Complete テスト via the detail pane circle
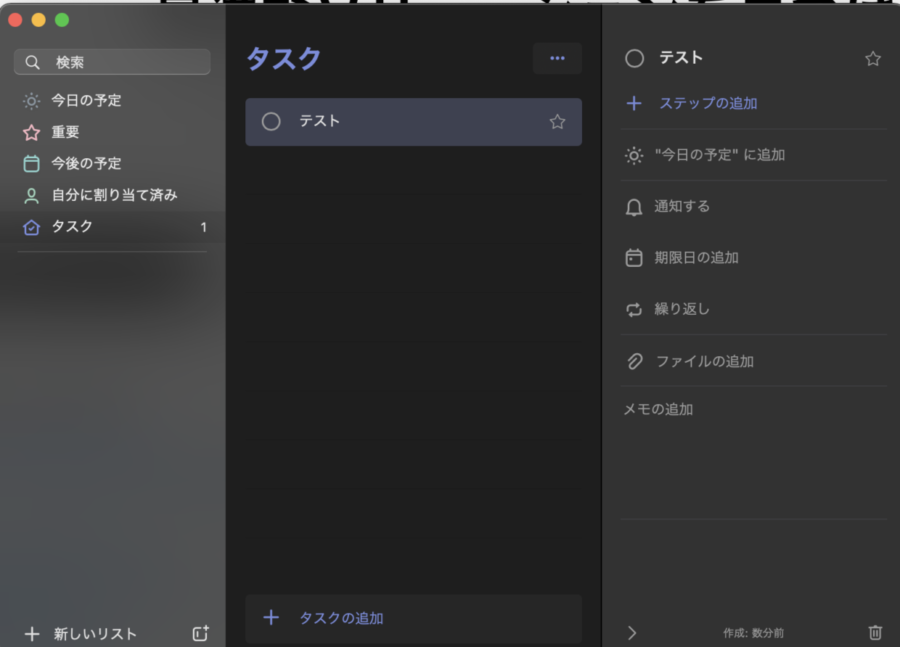The height and width of the screenshot is (647, 900). point(634,59)
